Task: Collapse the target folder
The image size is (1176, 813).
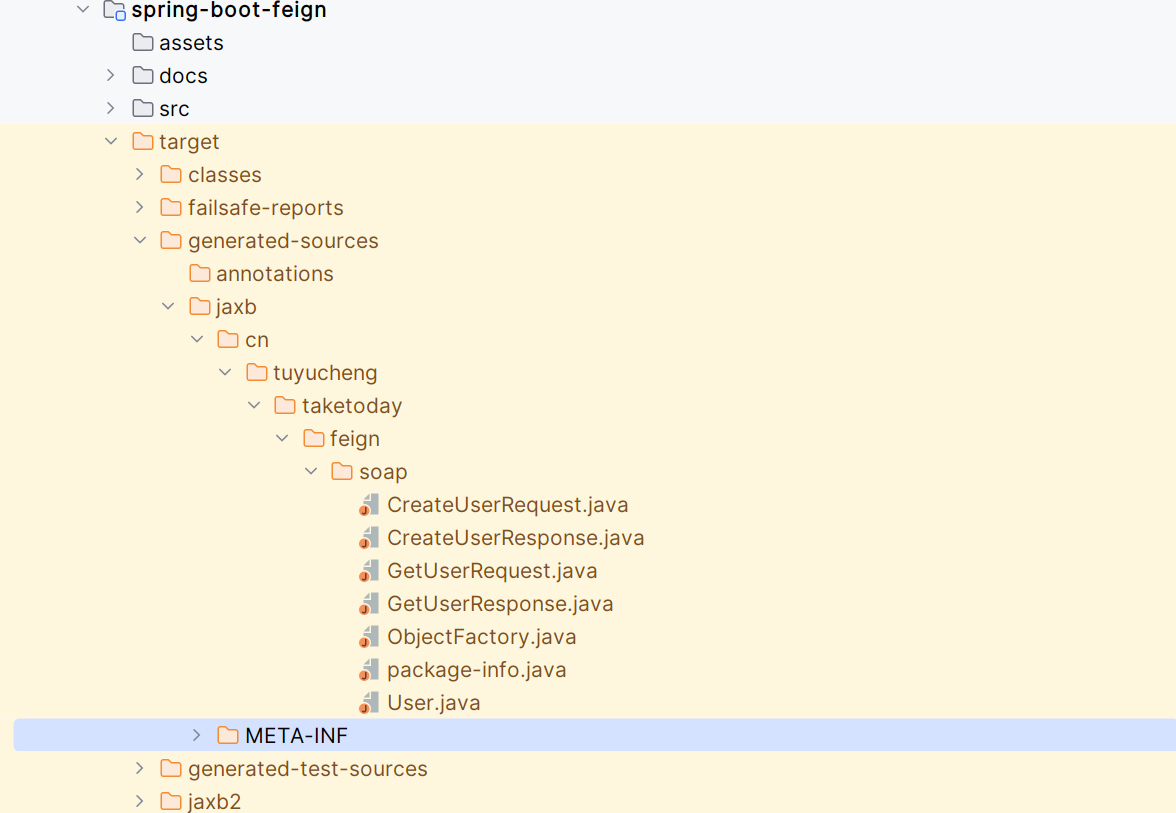Action: pyautogui.click(x=111, y=142)
